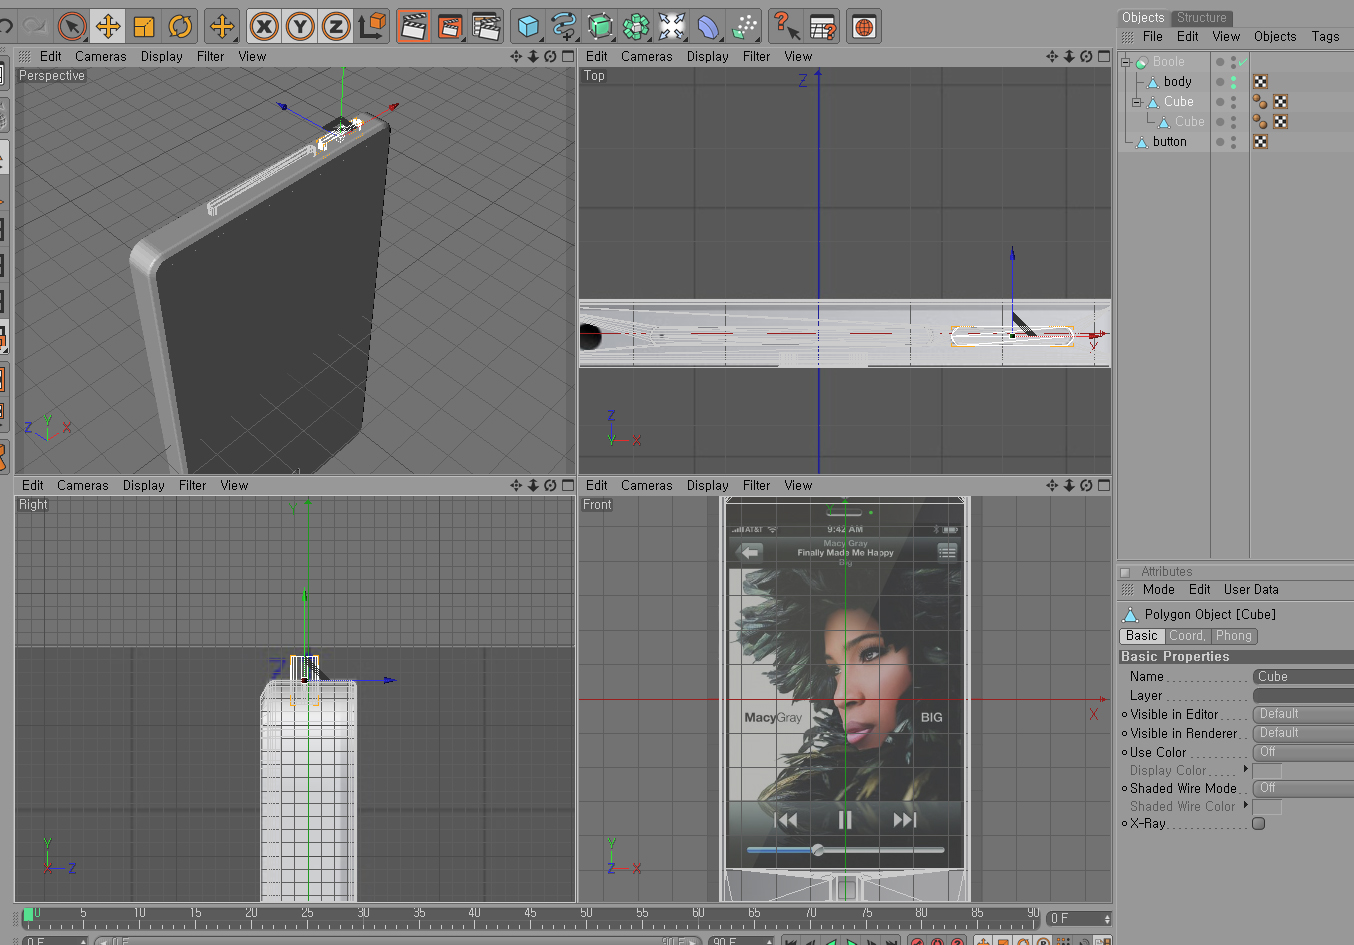
Task: Click the body texture tag
Action: click(x=1260, y=82)
